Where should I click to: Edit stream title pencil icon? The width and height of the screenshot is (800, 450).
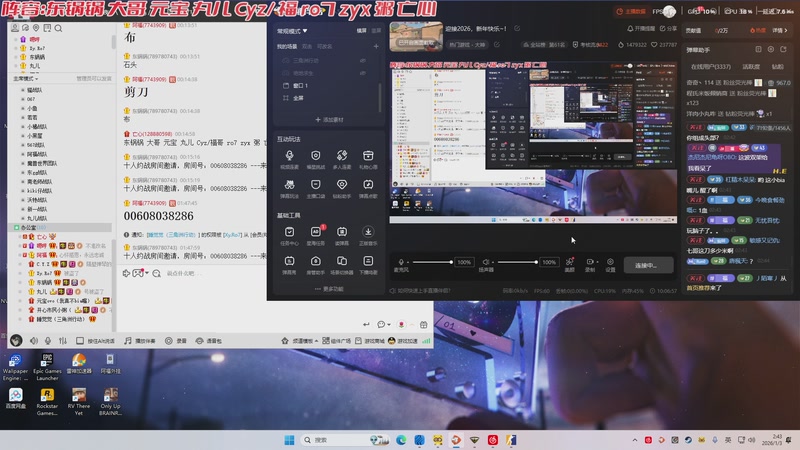click(x=517, y=29)
